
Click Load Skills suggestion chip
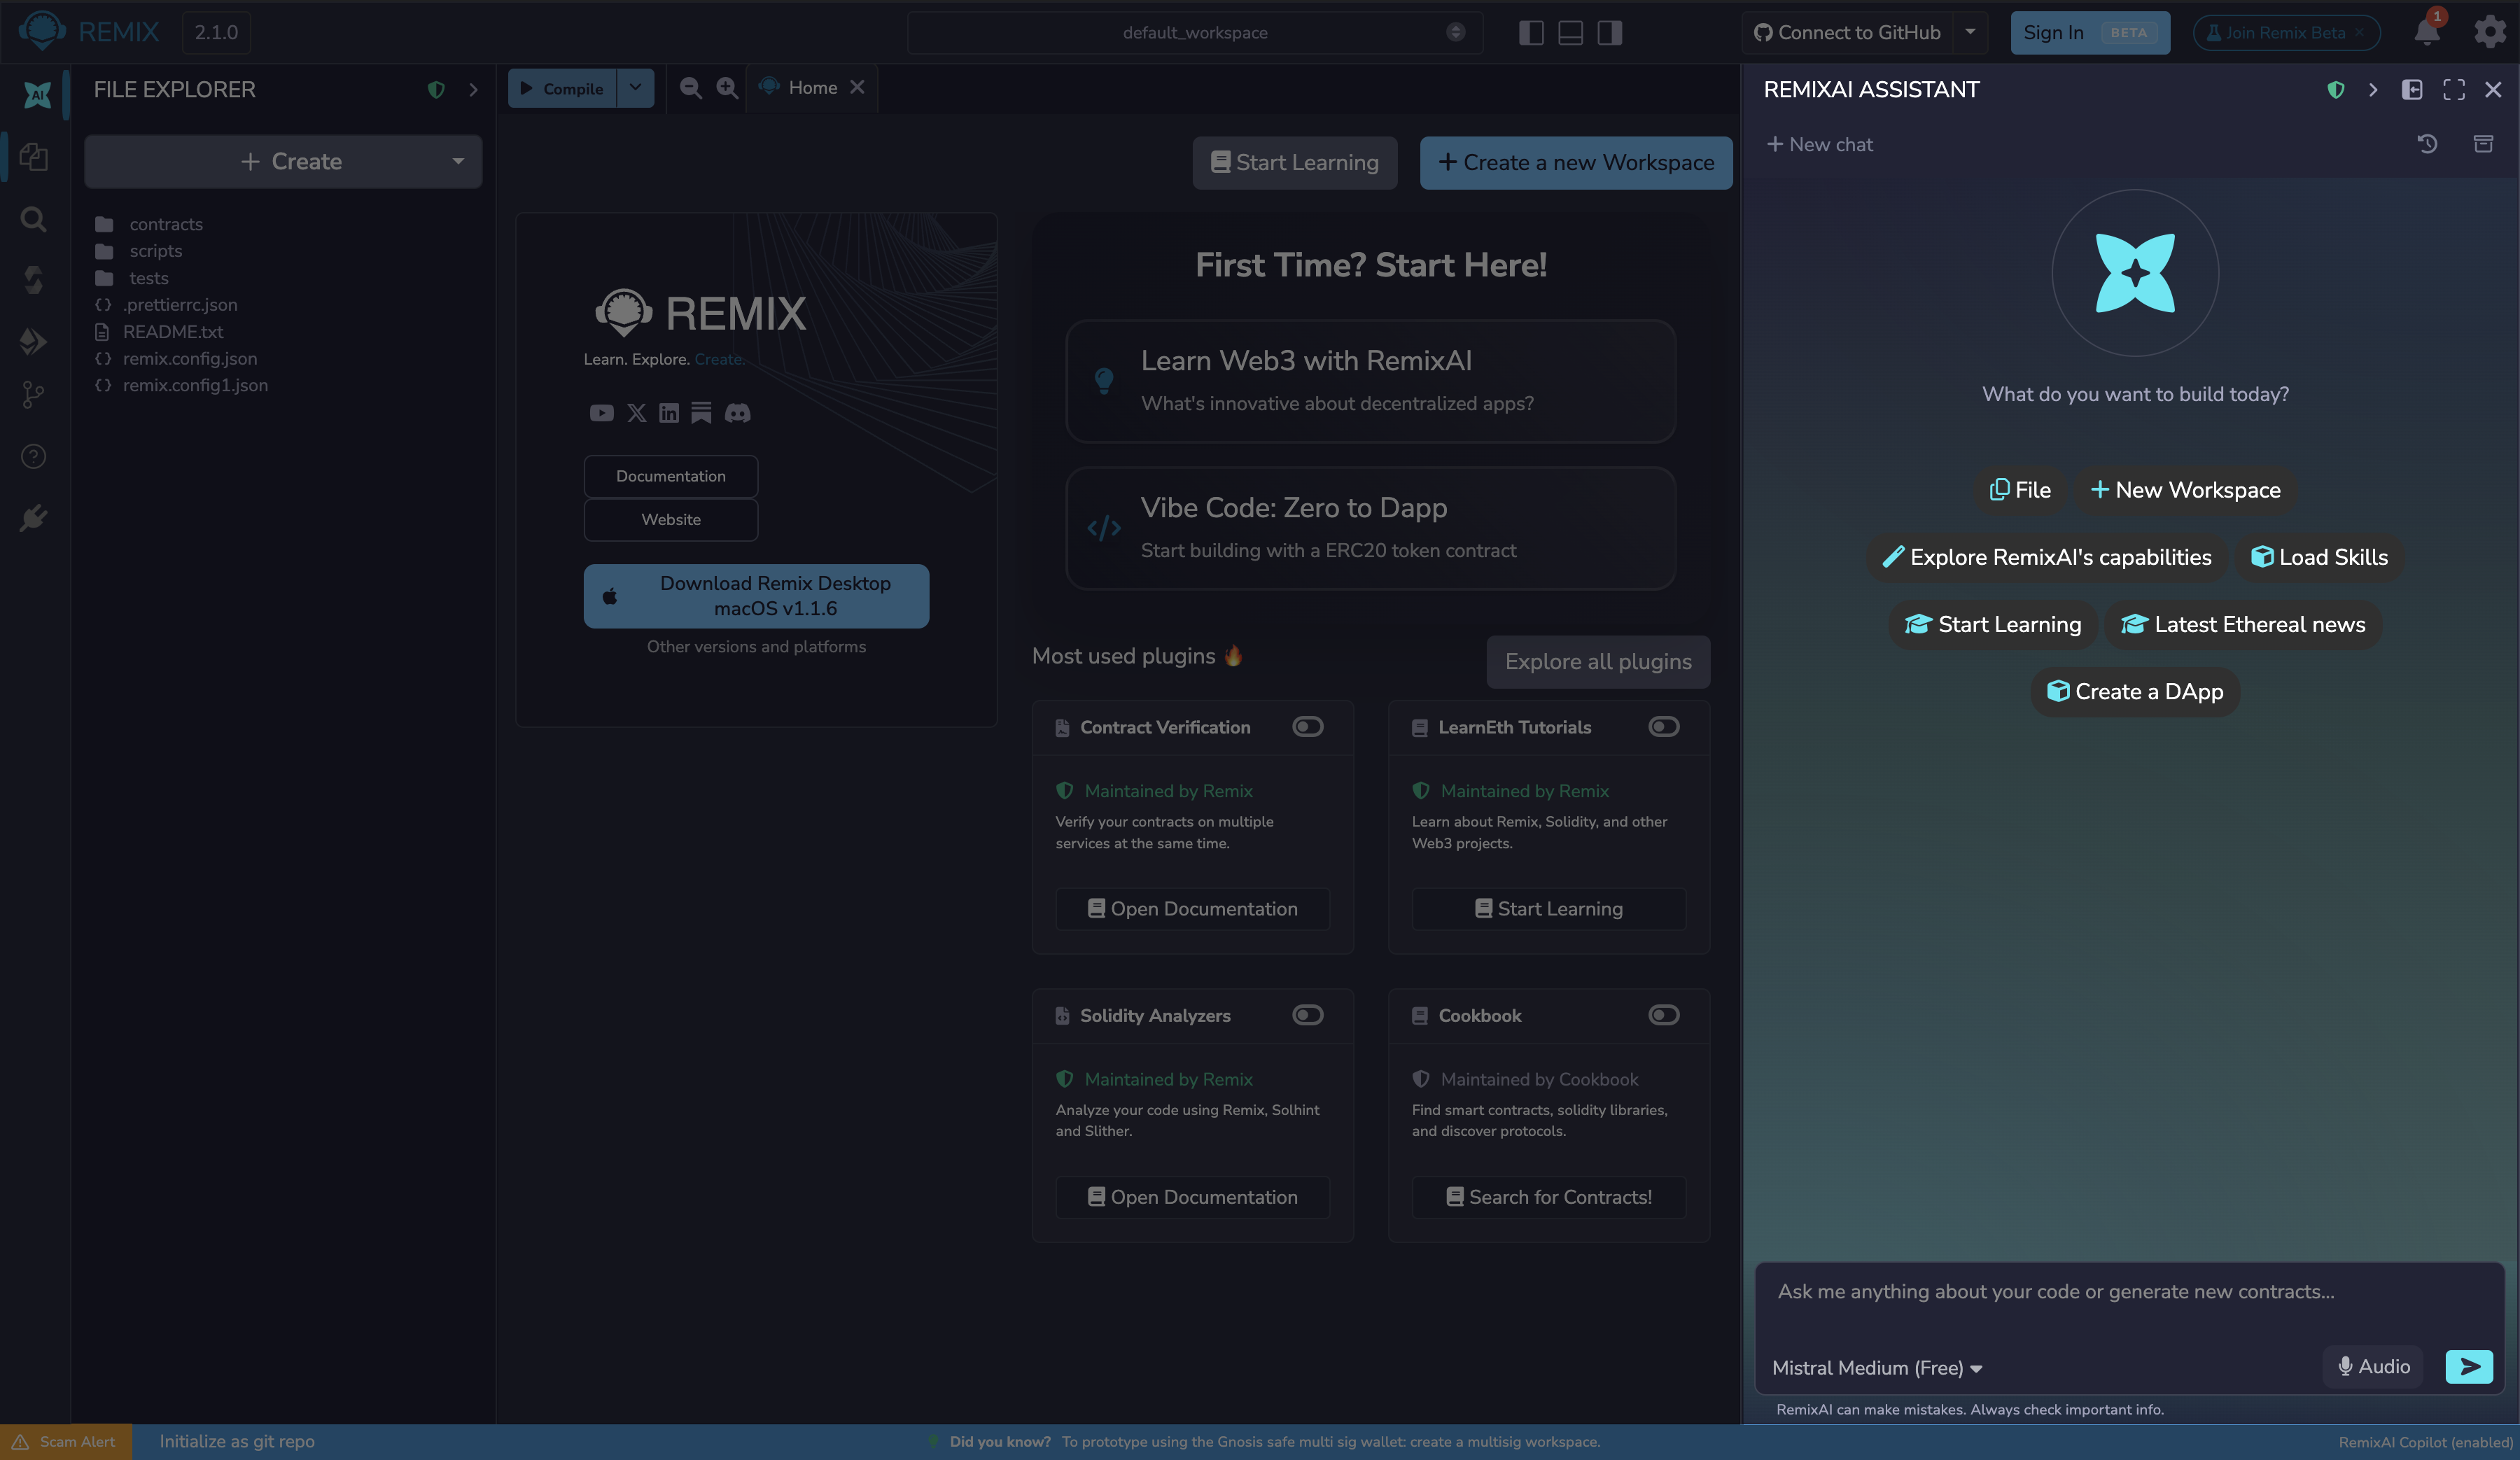(x=2319, y=557)
